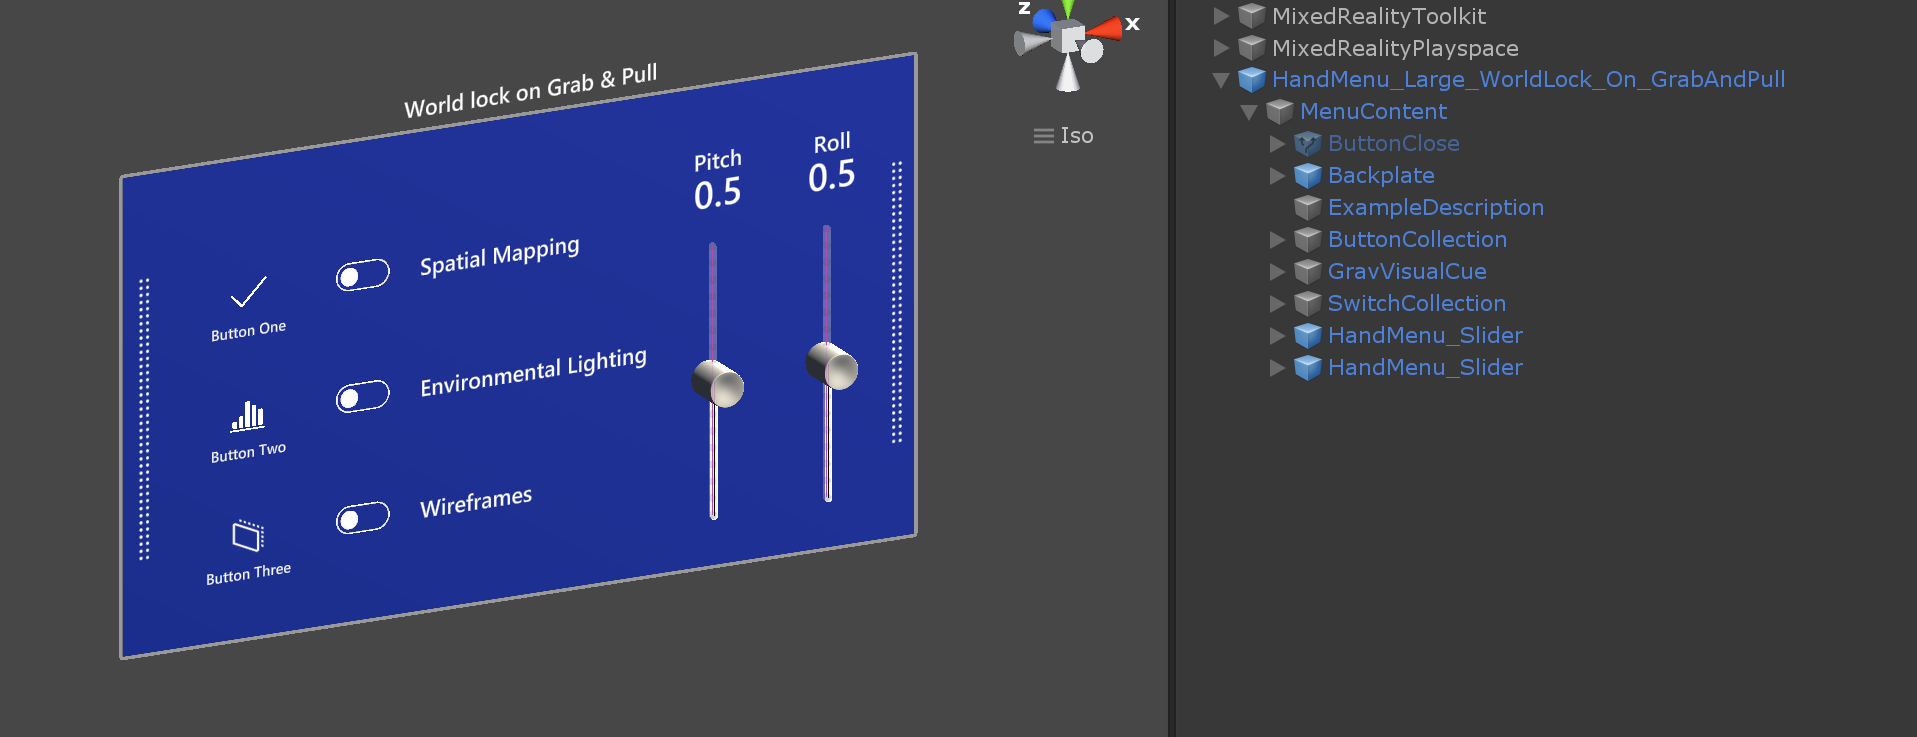
Task: Click the 'Spatial Mapping' label text
Action: (x=499, y=256)
